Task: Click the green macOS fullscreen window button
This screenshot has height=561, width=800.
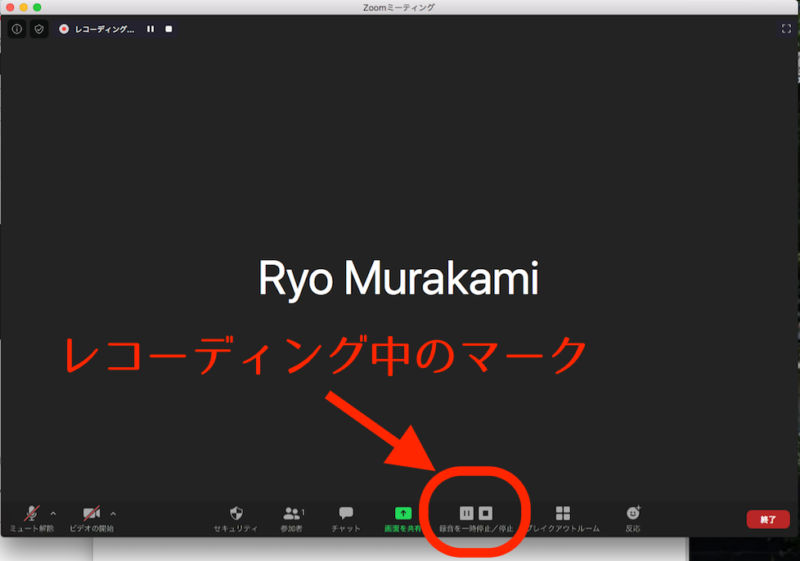Action: point(37,7)
